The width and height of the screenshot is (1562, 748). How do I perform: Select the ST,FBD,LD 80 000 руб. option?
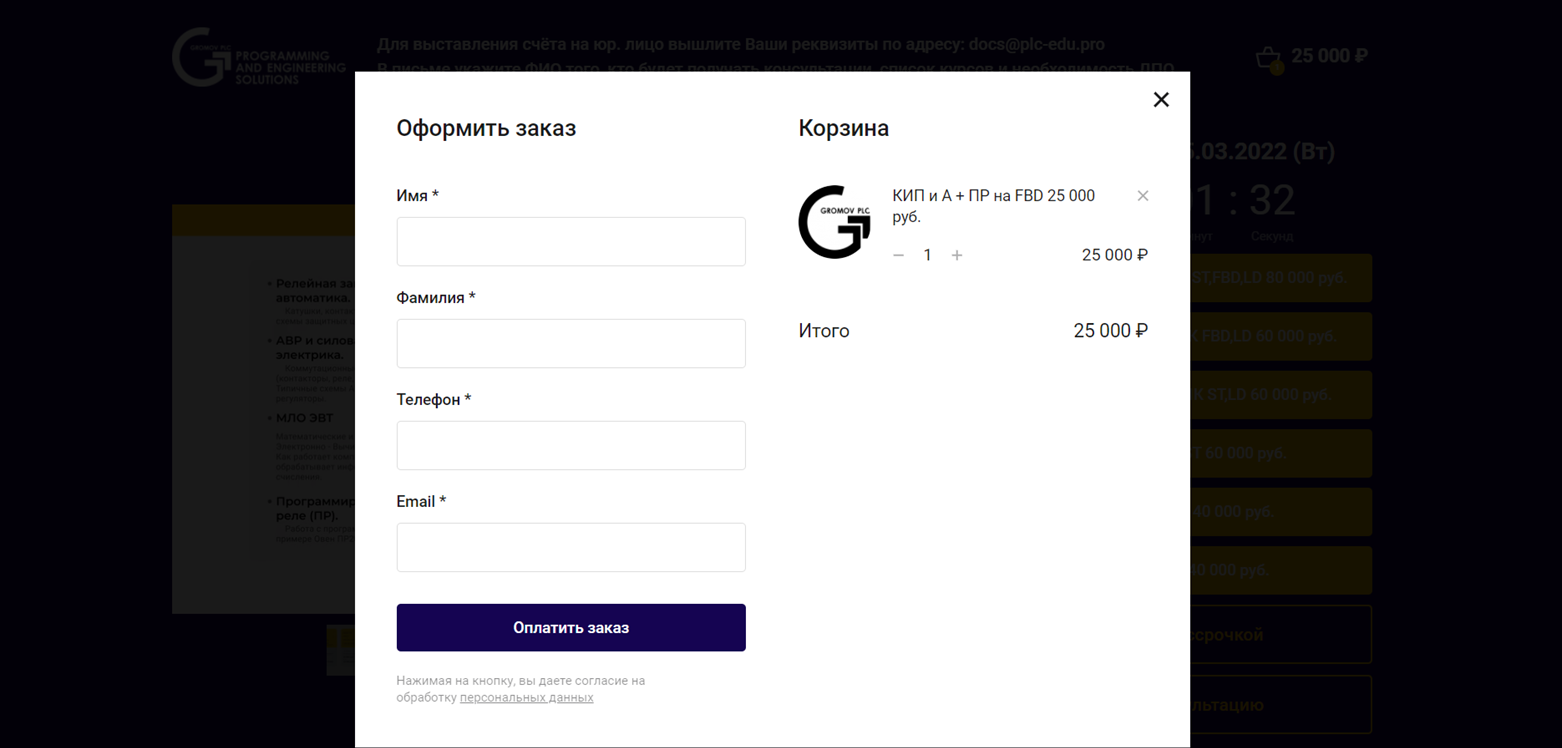[x=1281, y=278]
